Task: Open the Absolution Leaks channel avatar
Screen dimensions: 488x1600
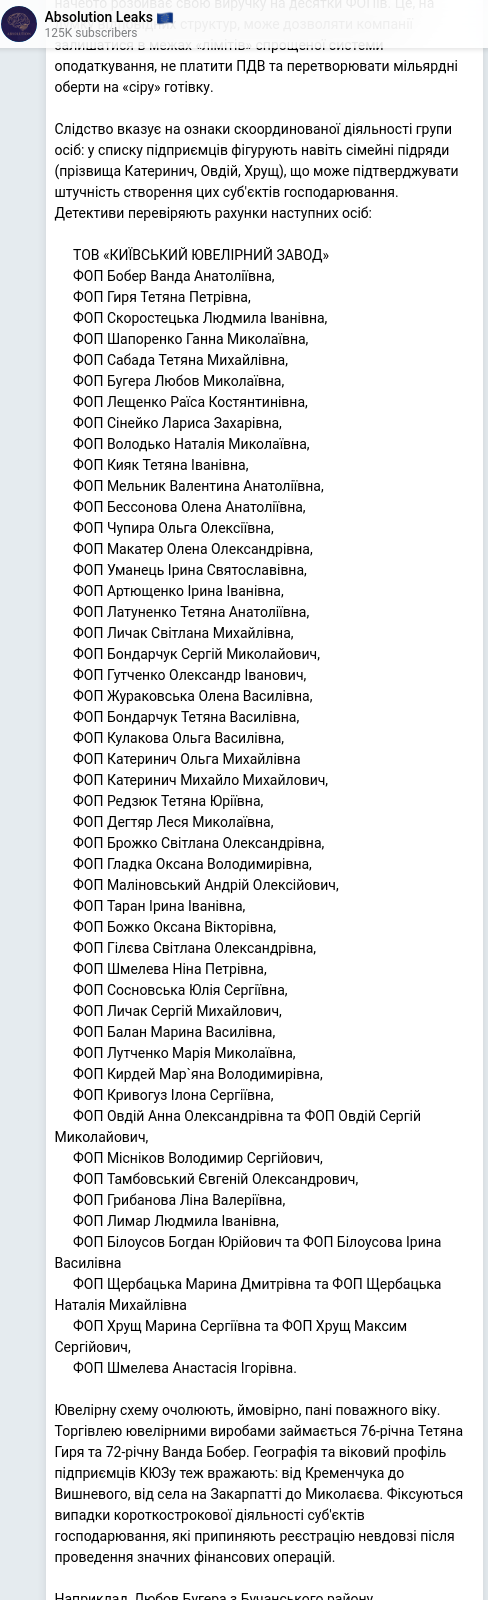Action: coord(19,24)
